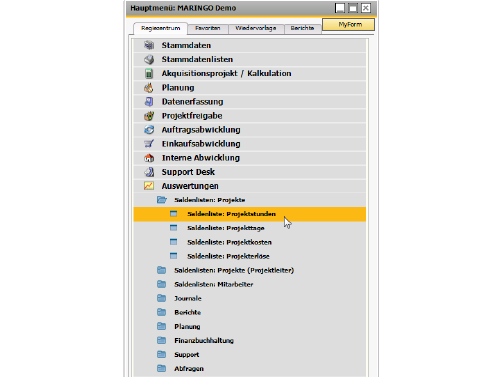Switch to the Regiezentrum tab
This screenshot has width=502, height=377.
click(160, 28)
